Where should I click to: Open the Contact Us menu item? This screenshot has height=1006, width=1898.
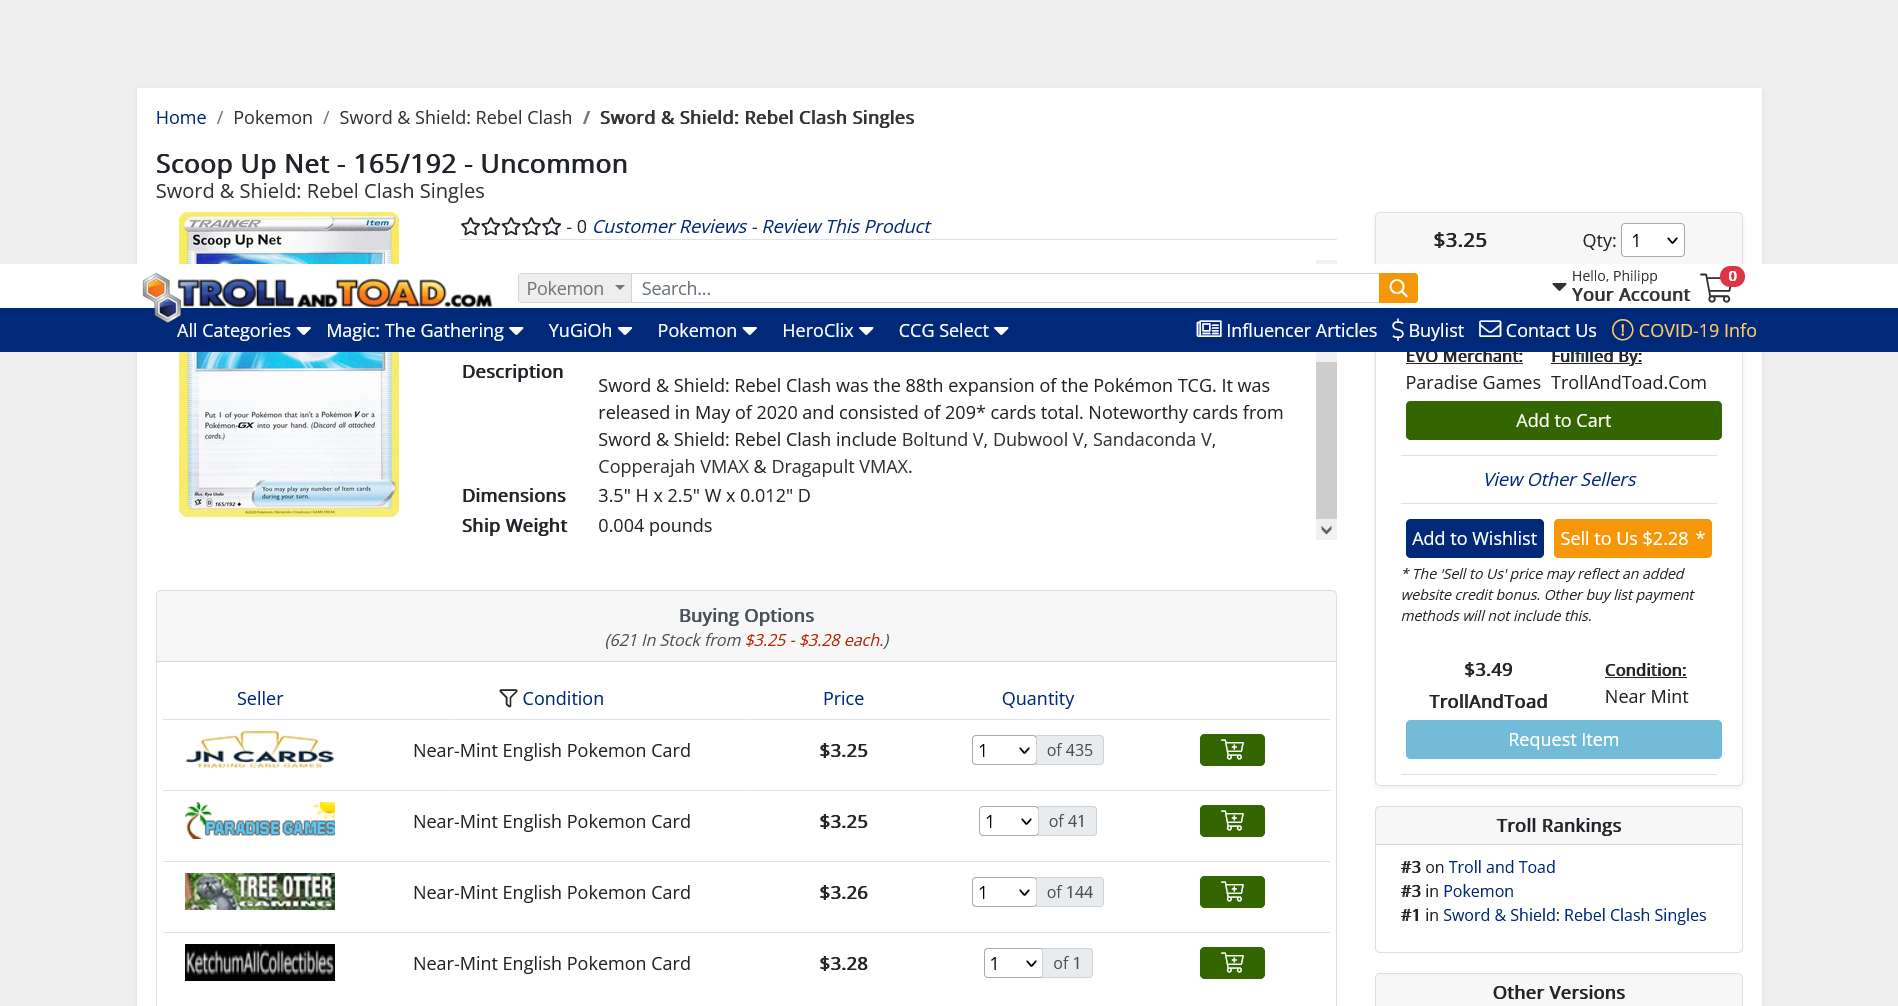[x=1539, y=330]
